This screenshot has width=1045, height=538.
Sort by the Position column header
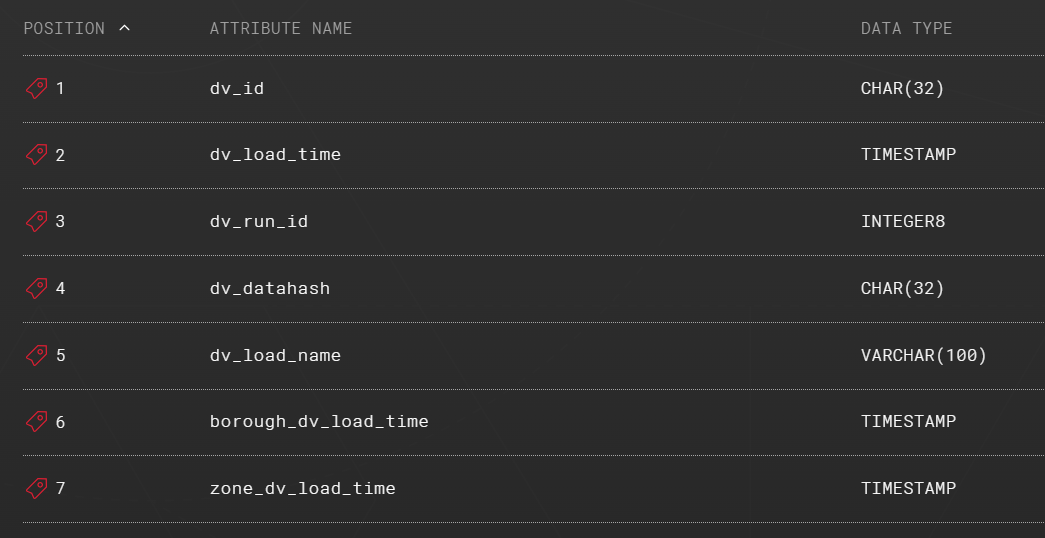pos(64,28)
